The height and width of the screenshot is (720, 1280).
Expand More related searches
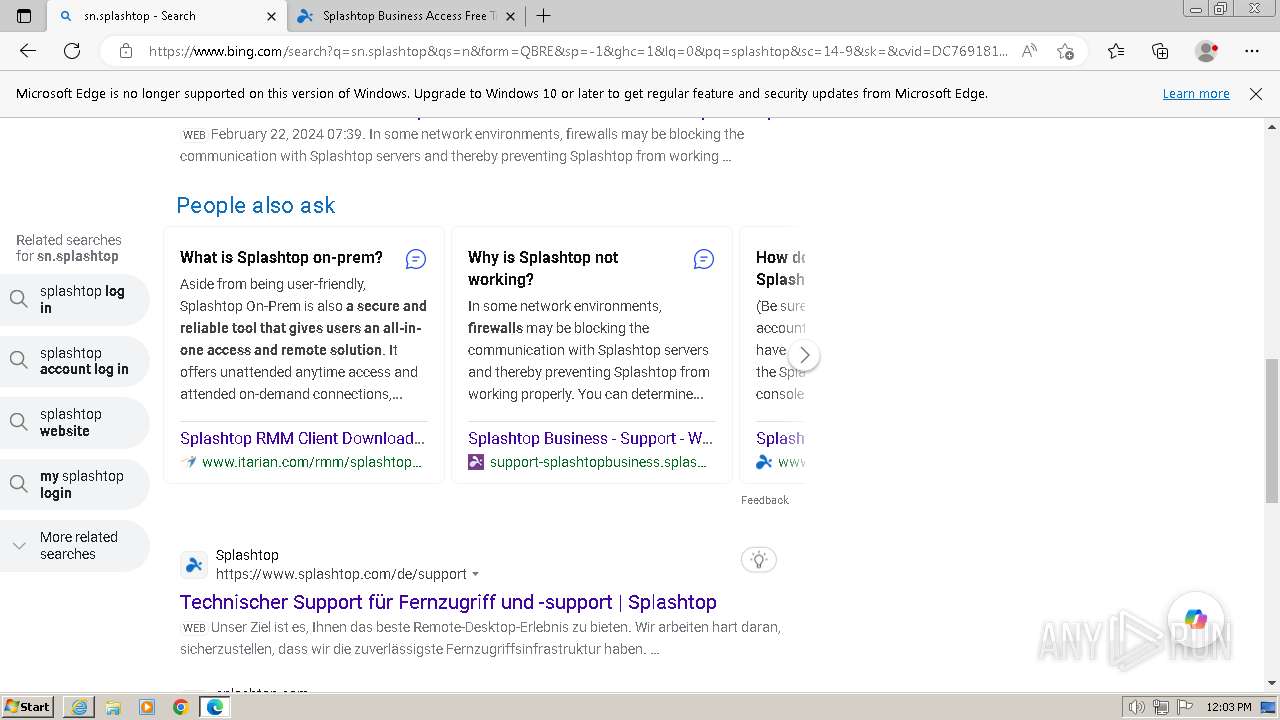[75, 545]
